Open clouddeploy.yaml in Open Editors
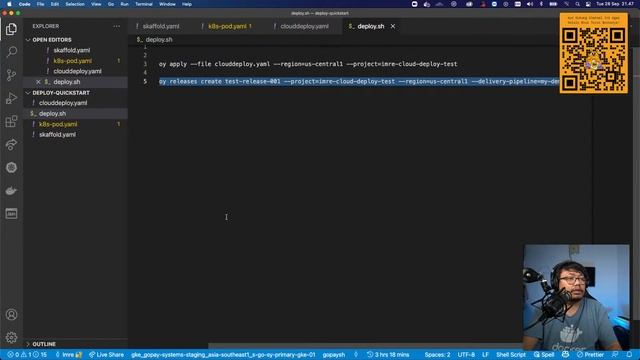The image size is (640, 360). (x=77, y=71)
